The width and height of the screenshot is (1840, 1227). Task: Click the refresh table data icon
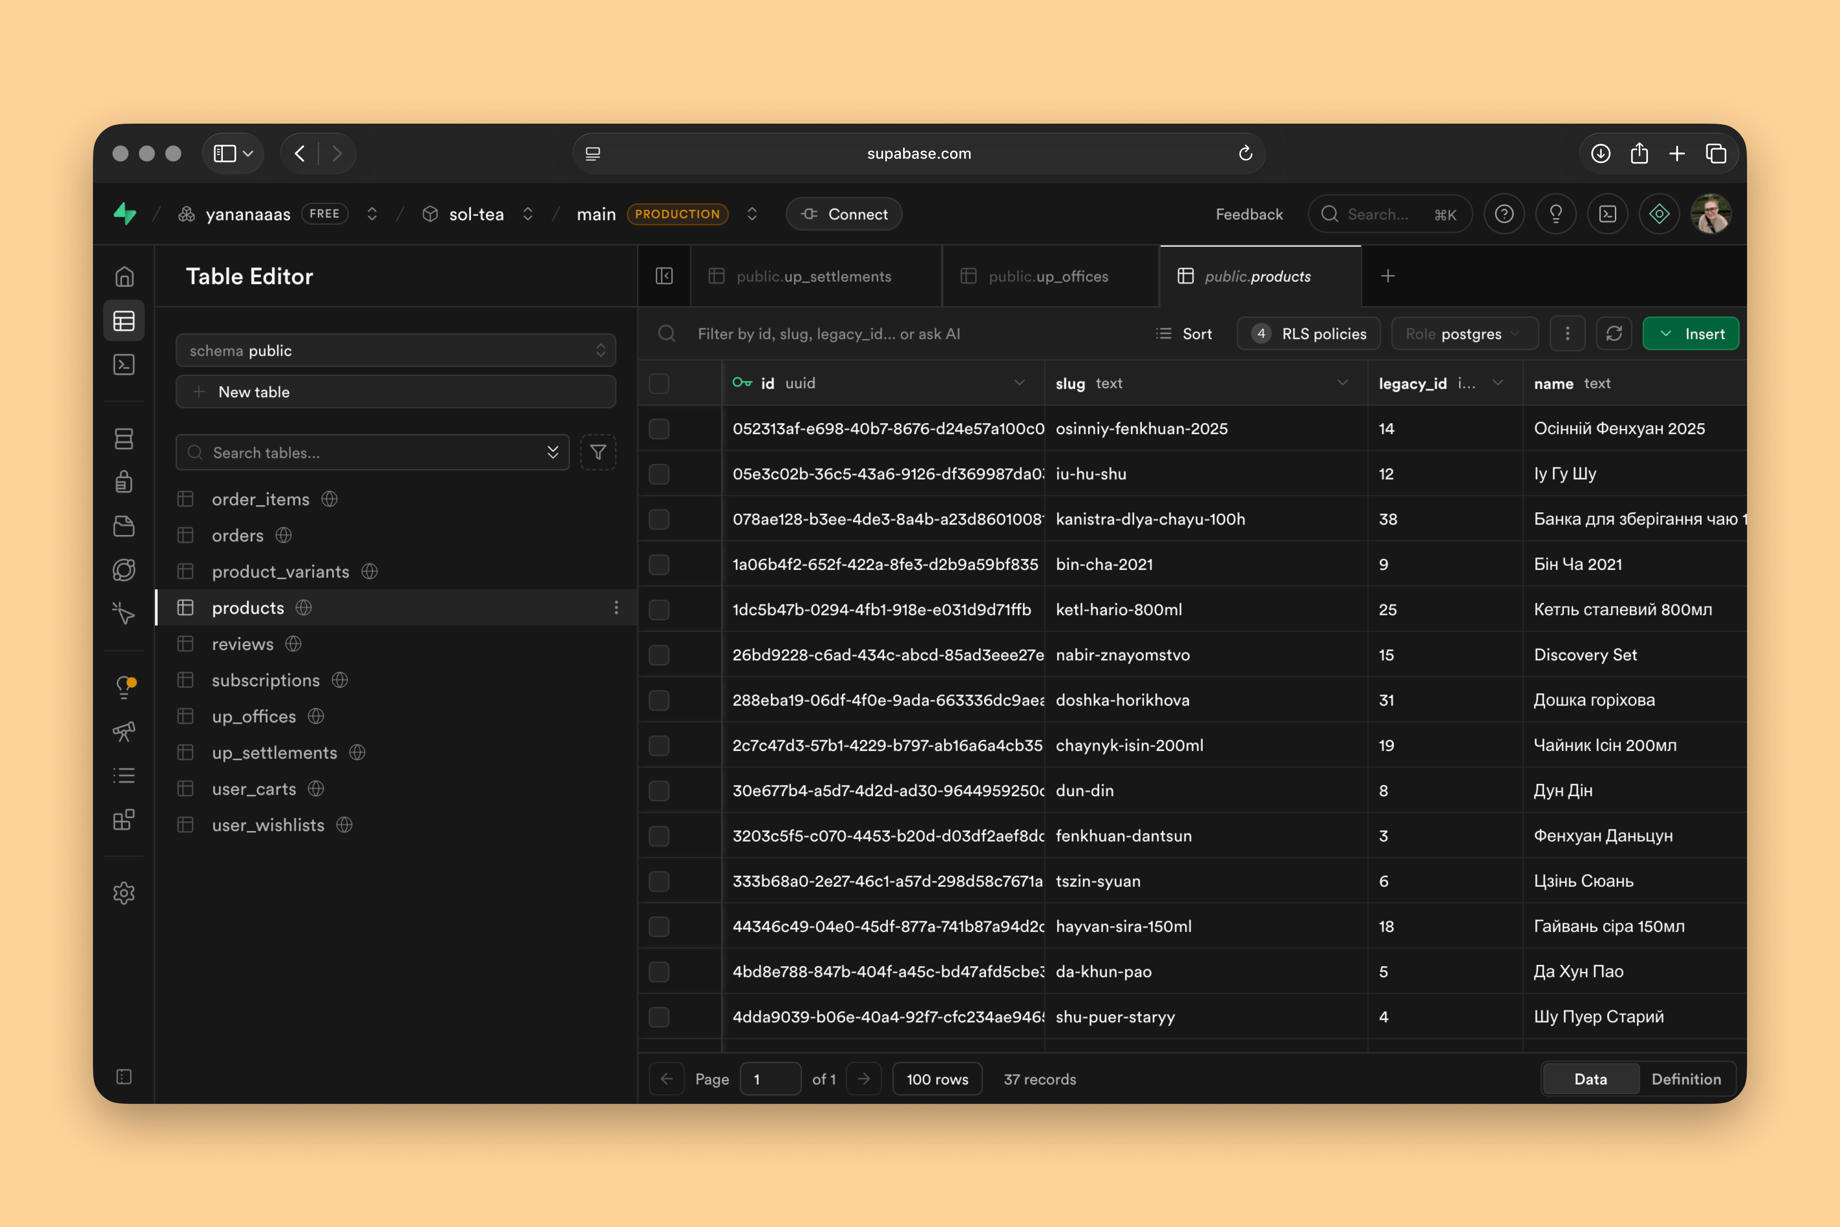tap(1614, 334)
